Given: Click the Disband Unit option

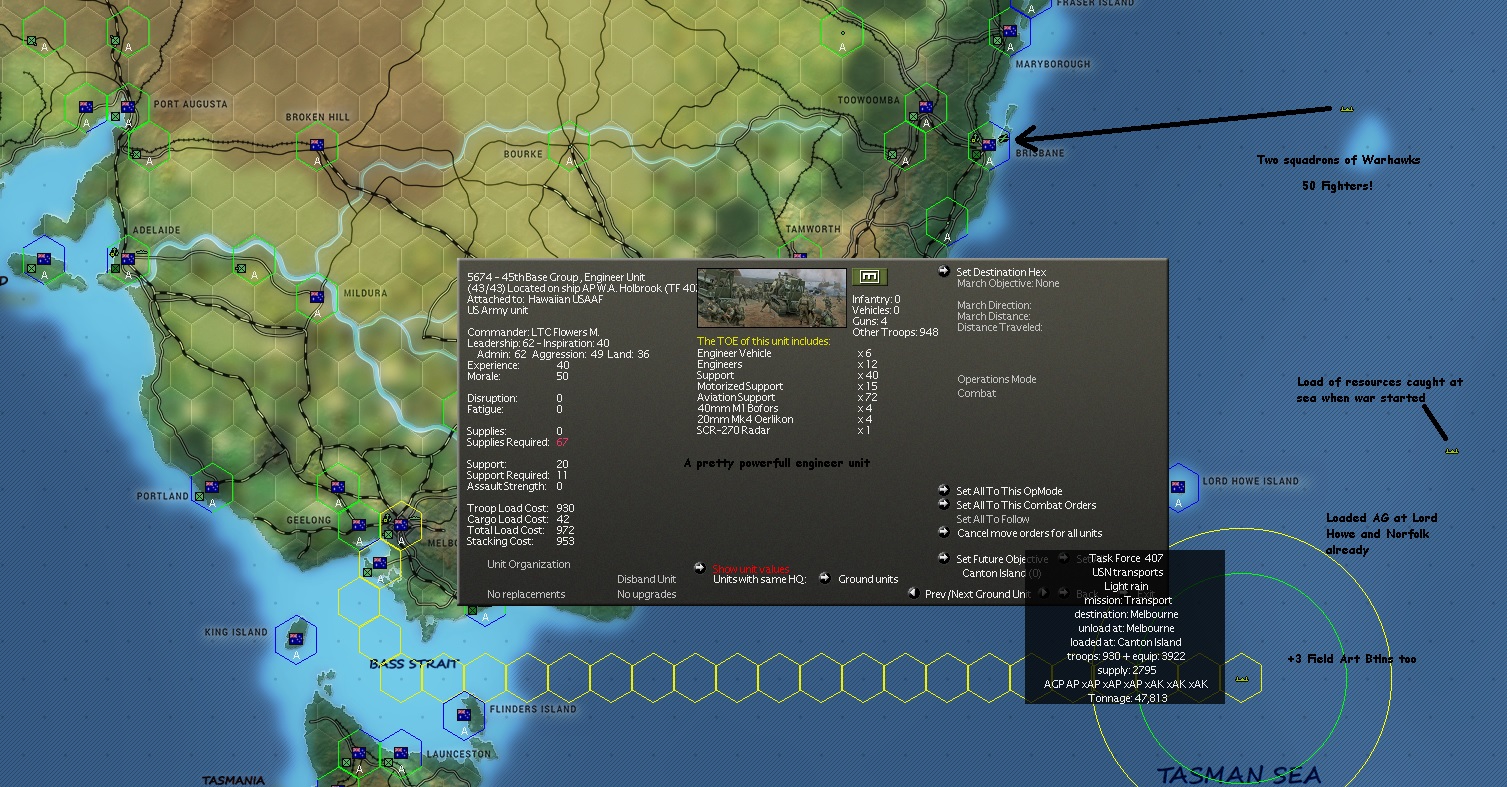Looking at the screenshot, I should [x=646, y=579].
